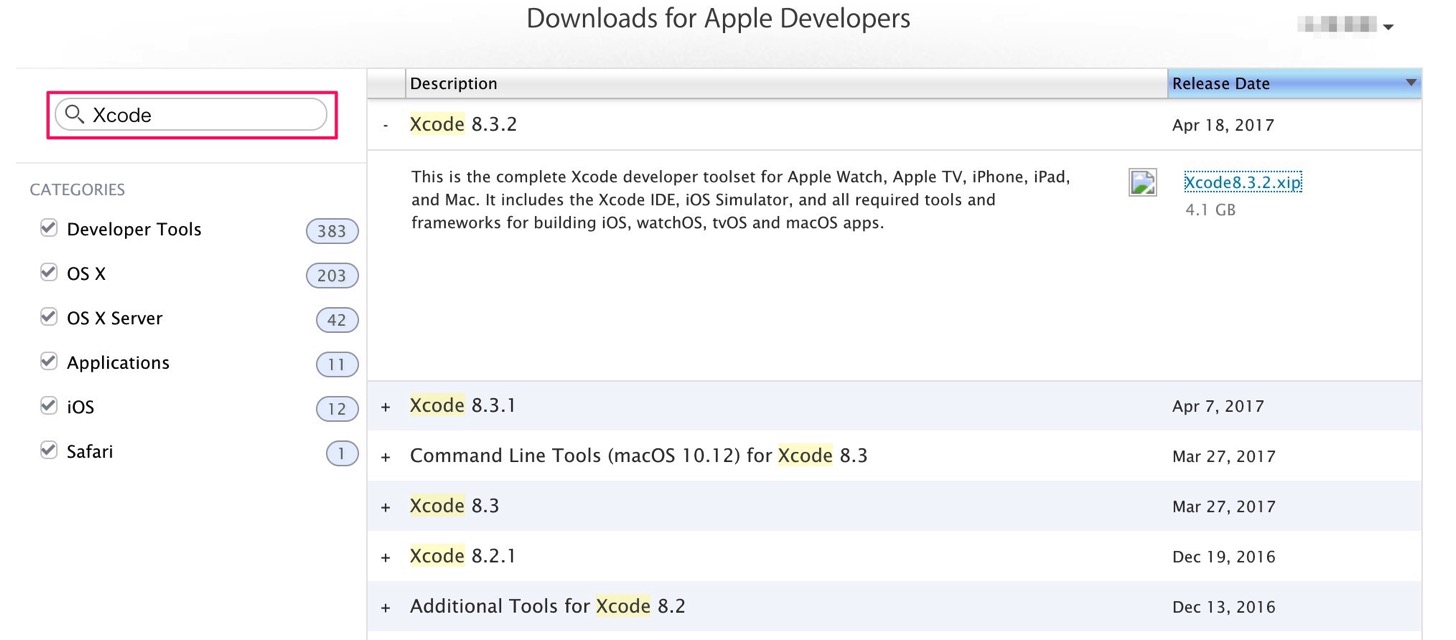Click the Release Date sort arrow

point(1411,83)
